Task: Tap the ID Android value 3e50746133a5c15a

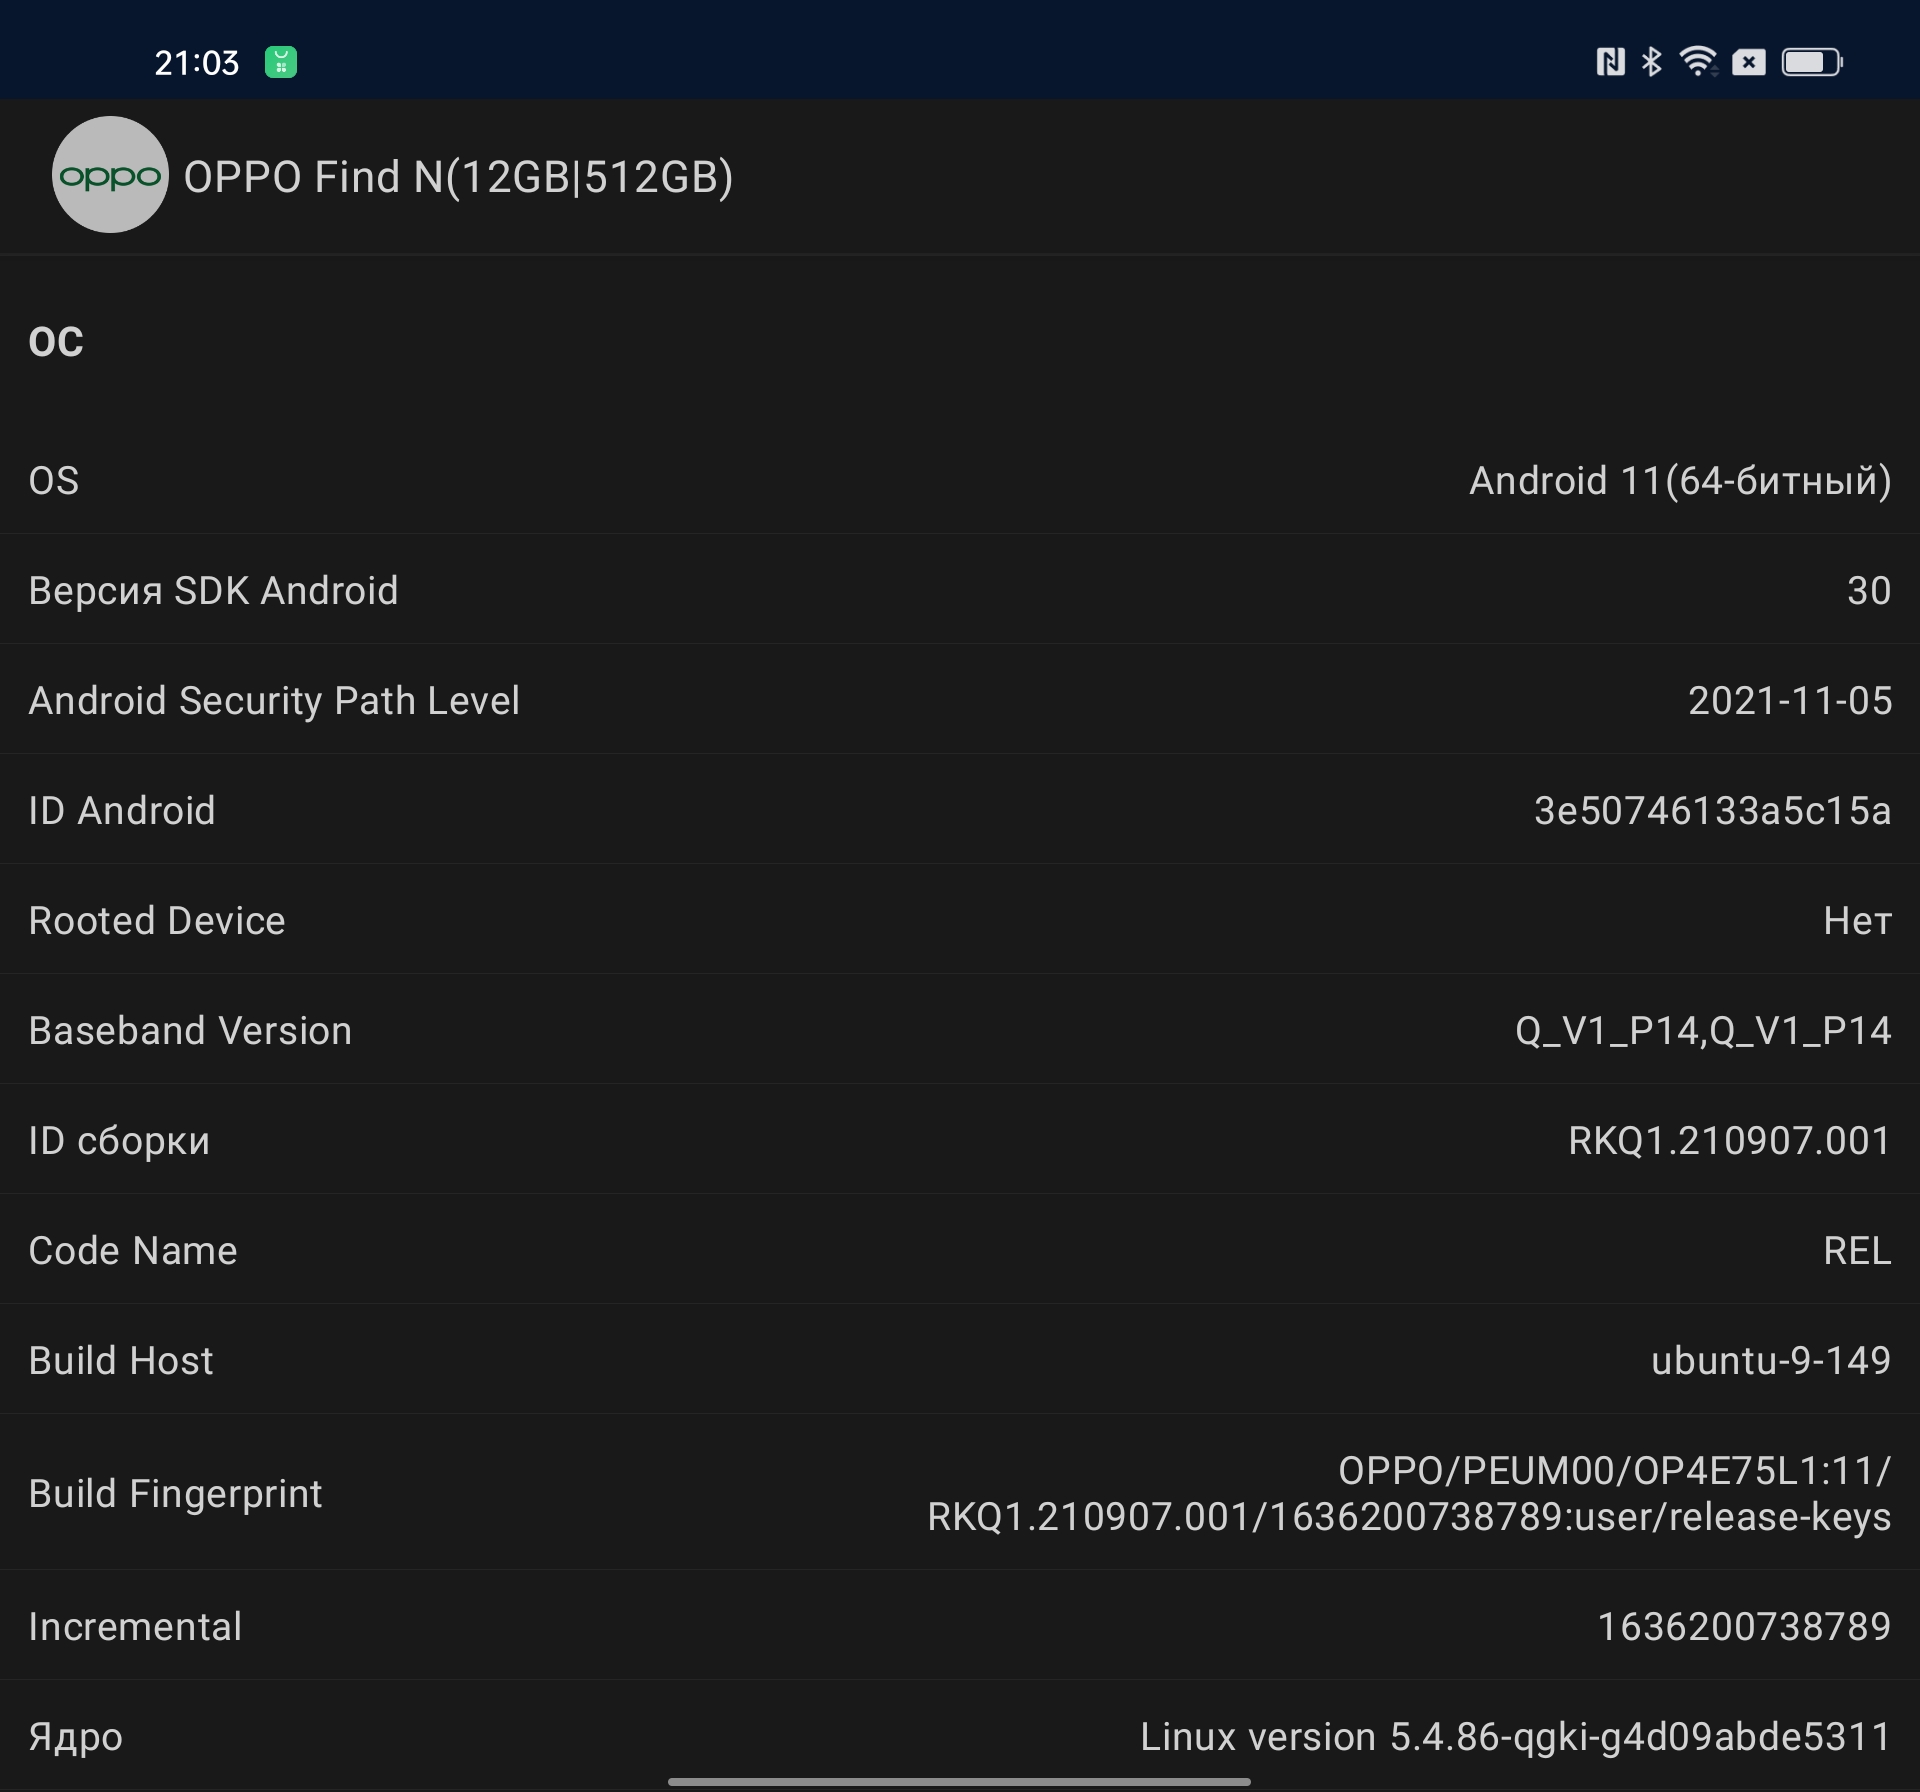Action: point(1712,811)
